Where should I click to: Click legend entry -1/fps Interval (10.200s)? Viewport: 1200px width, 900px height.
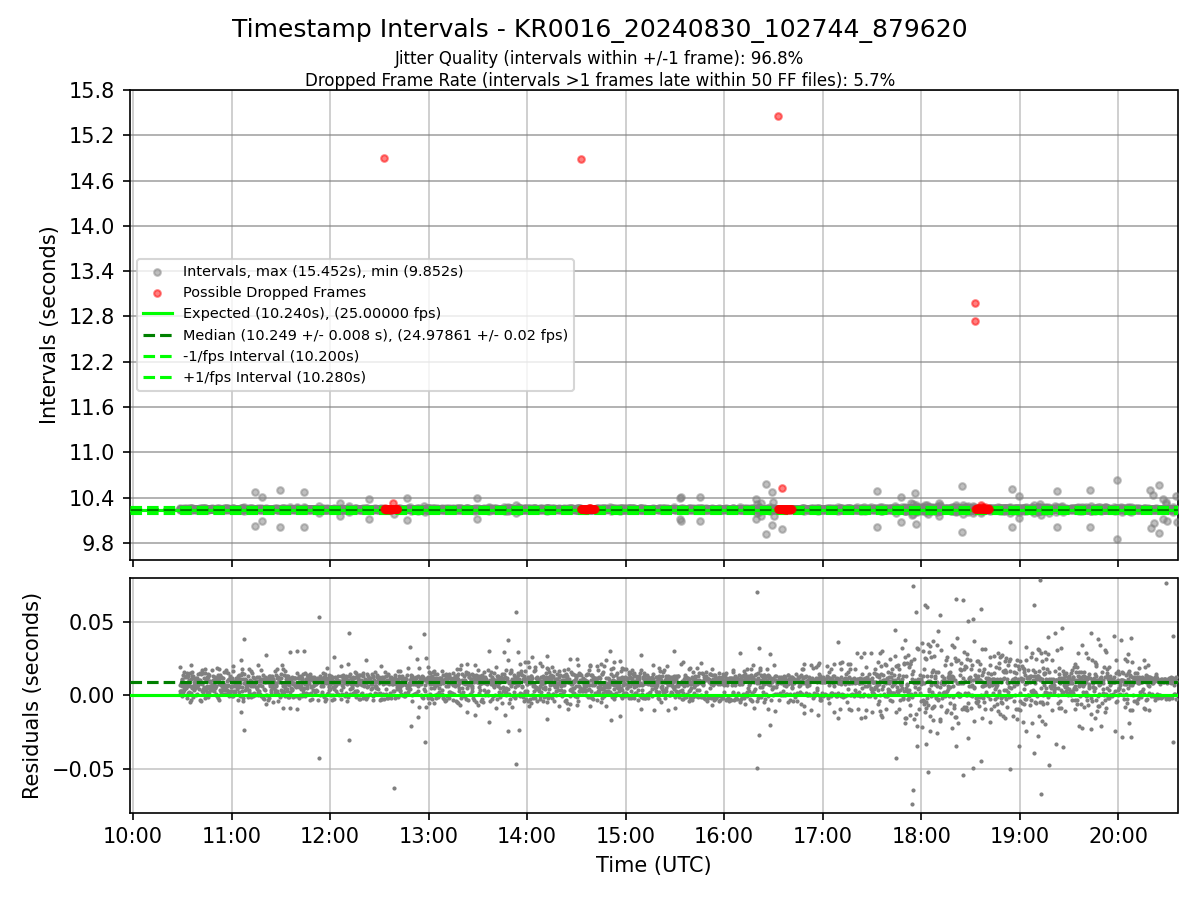271,356
